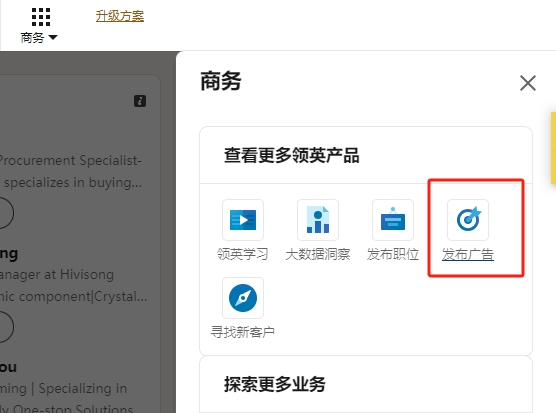Open the 寻找新客户 compass icon
556x413 pixels.
[243, 298]
